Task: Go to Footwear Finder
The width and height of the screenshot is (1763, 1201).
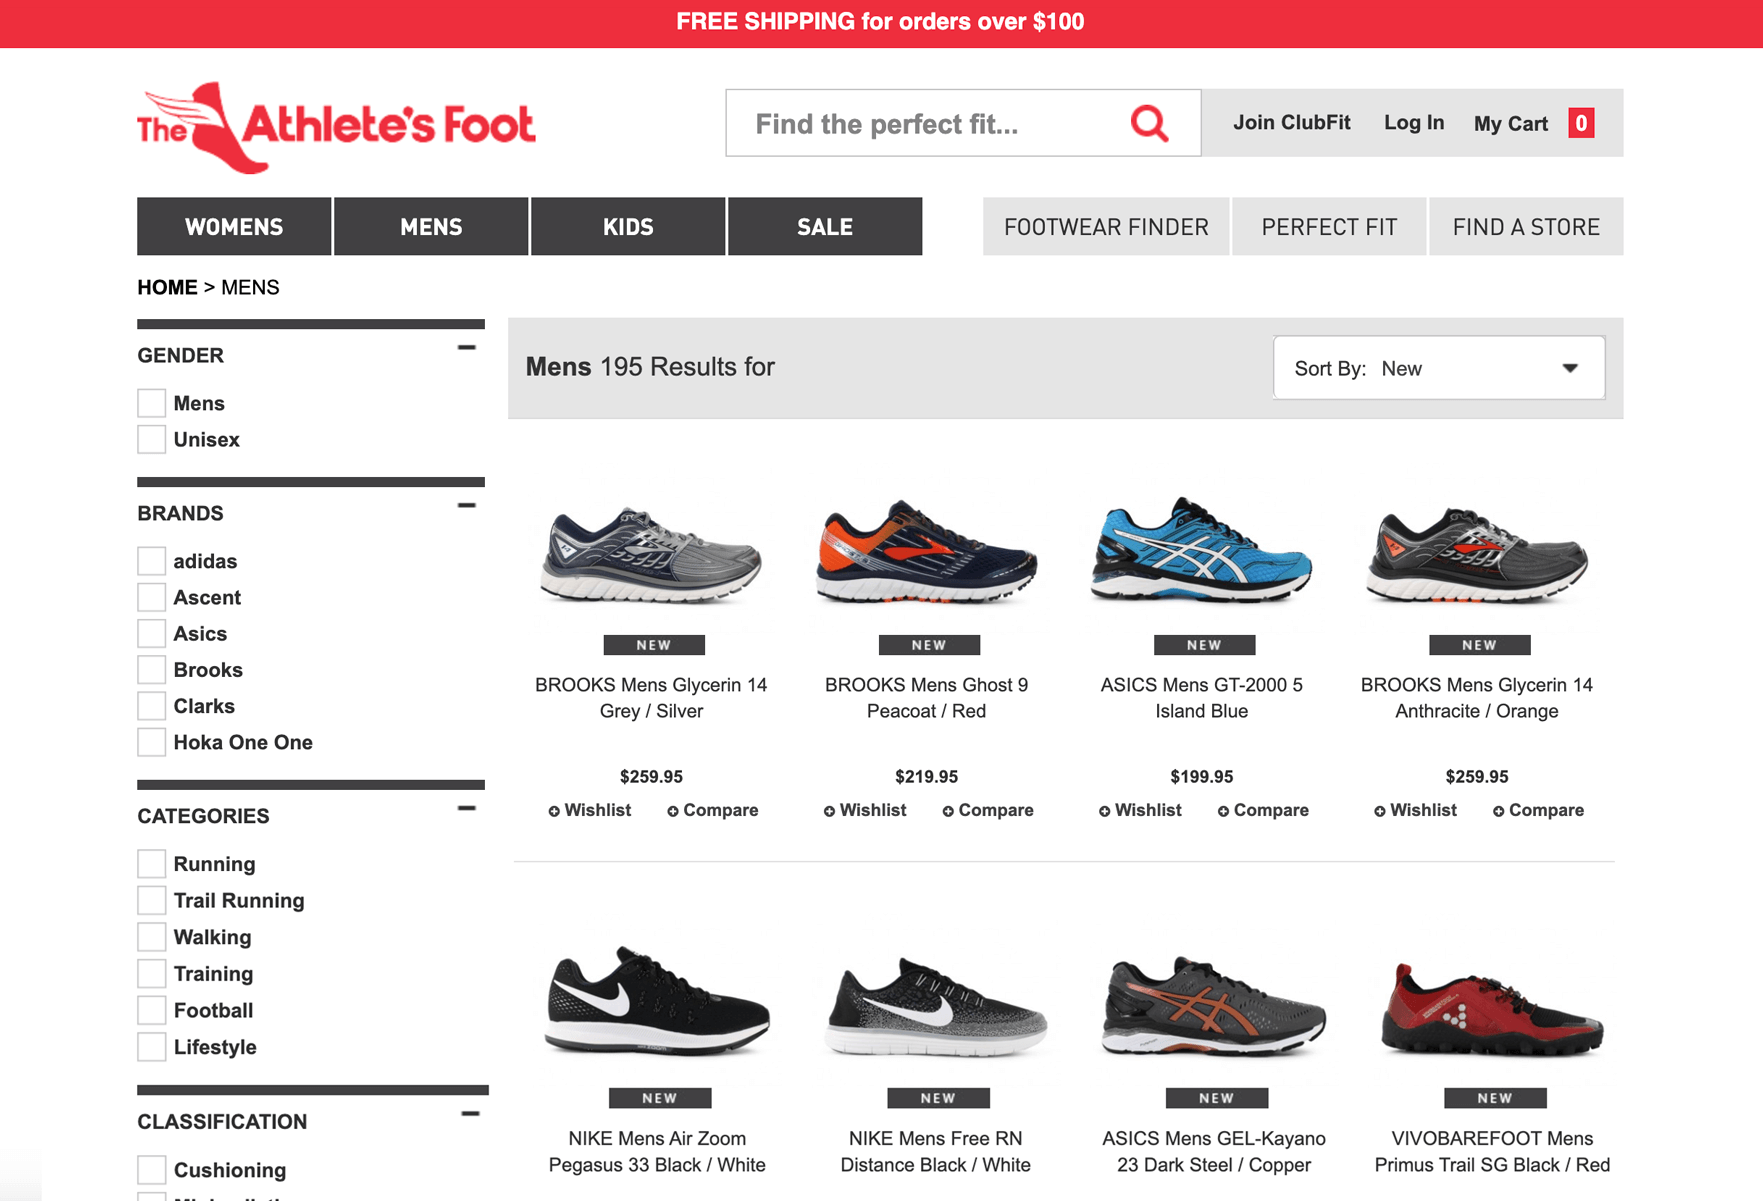Action: (x=1106, y=227)
